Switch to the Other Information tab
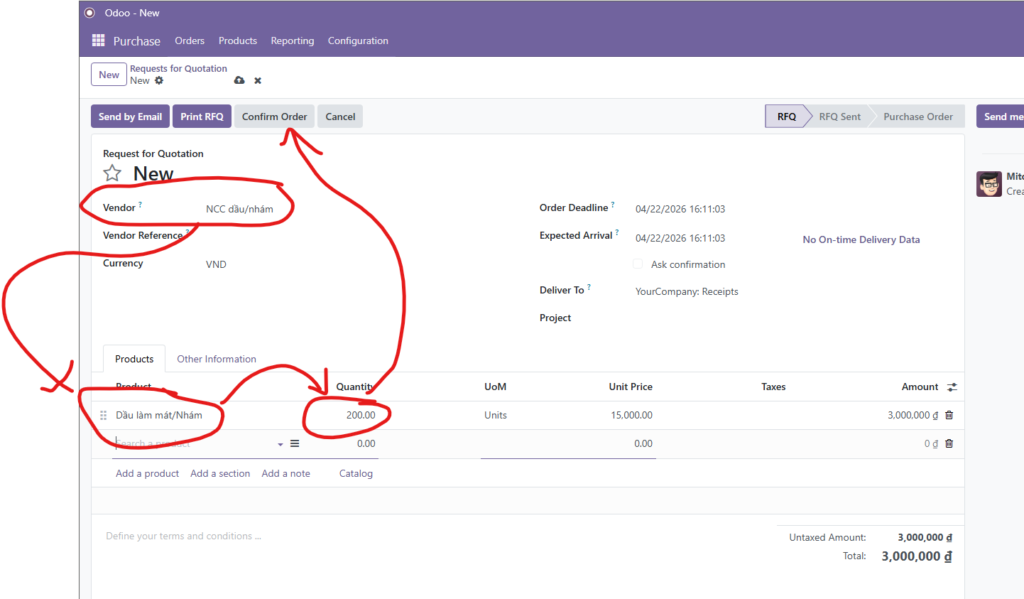Image resolution: width=1024 pixels, height=599 pixels. click(x=216, y=359)
